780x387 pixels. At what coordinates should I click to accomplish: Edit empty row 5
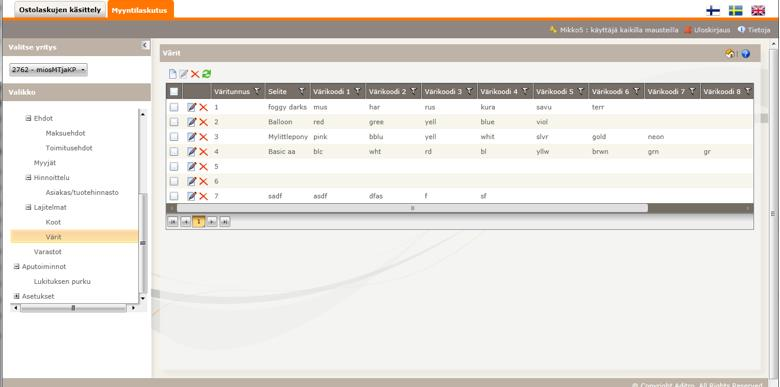click(192, 167)
